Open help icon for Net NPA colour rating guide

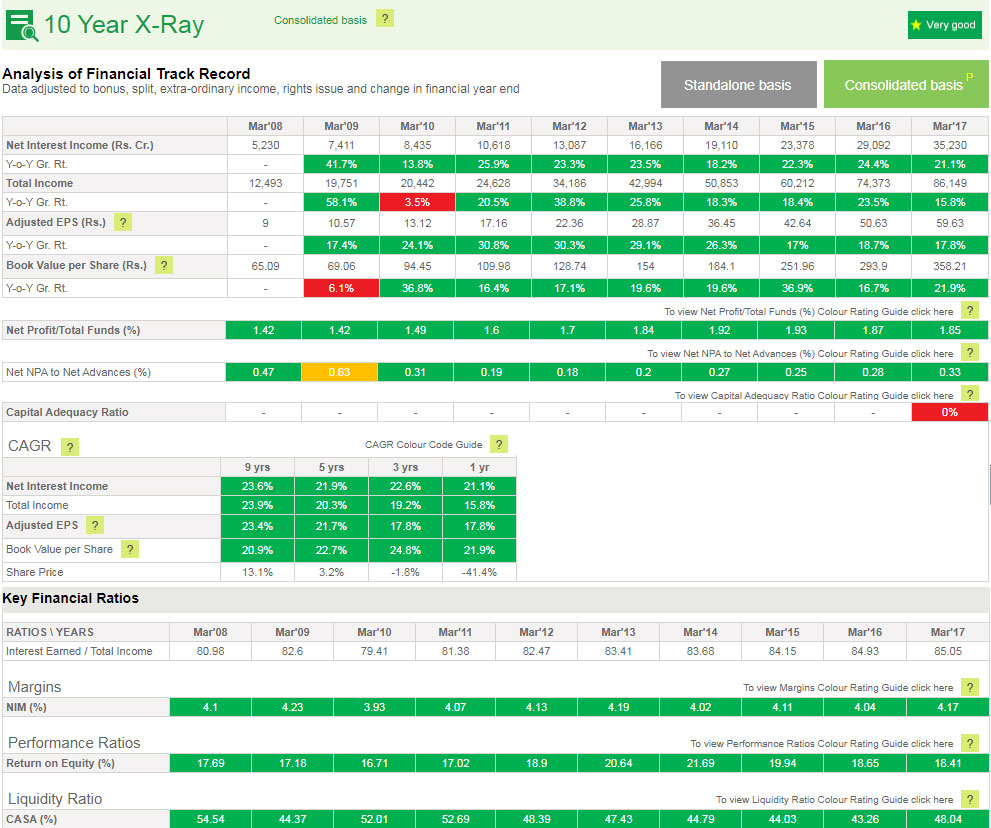tap(969, 353)
